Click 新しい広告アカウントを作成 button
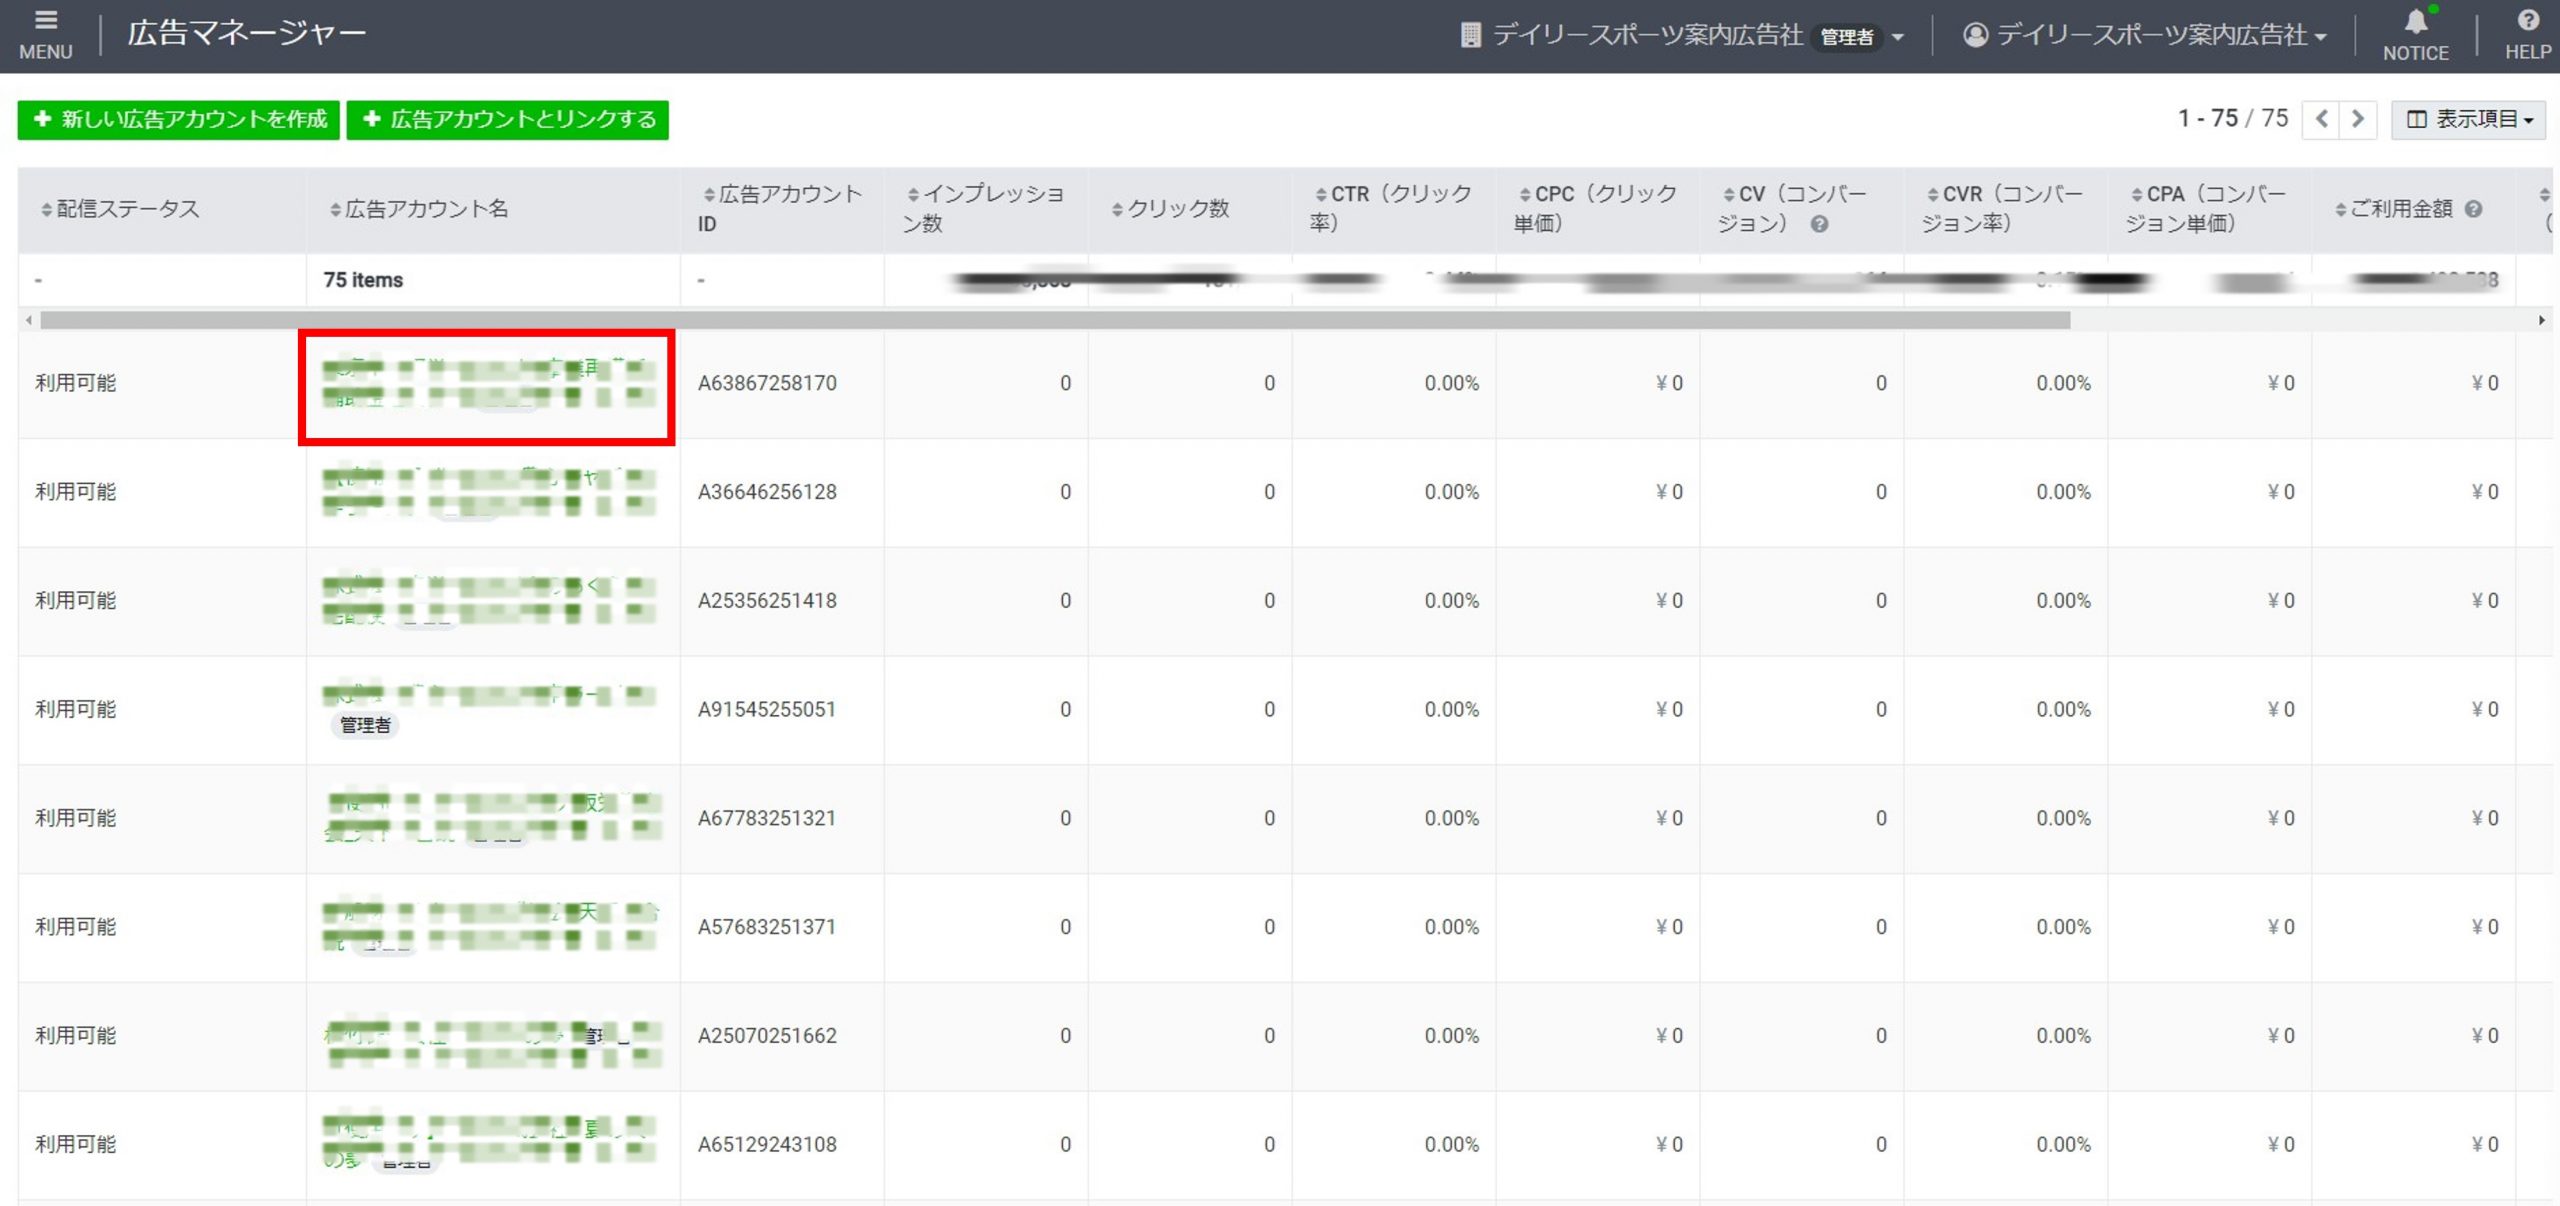Screen dimensions: 2560x1206 (x=179, y=119)
